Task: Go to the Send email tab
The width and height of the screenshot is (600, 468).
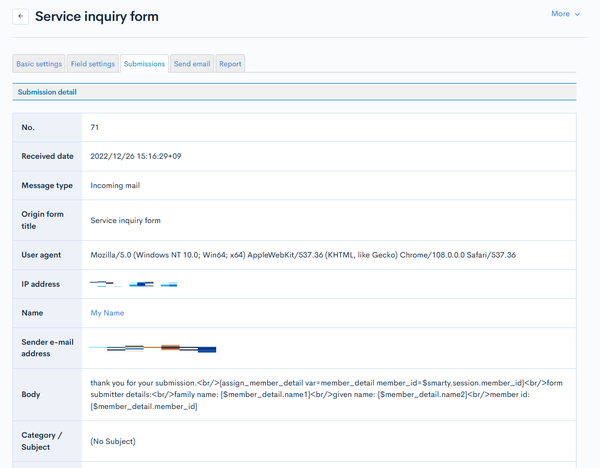Action: pyautogui.click(x=192, y=64)
